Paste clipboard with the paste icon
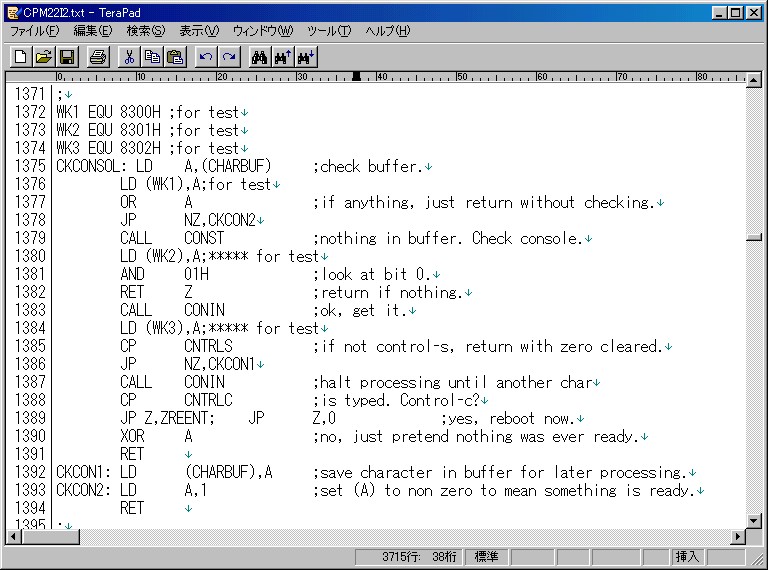This screenshot has height=570, width=768. tap(175, 57)
